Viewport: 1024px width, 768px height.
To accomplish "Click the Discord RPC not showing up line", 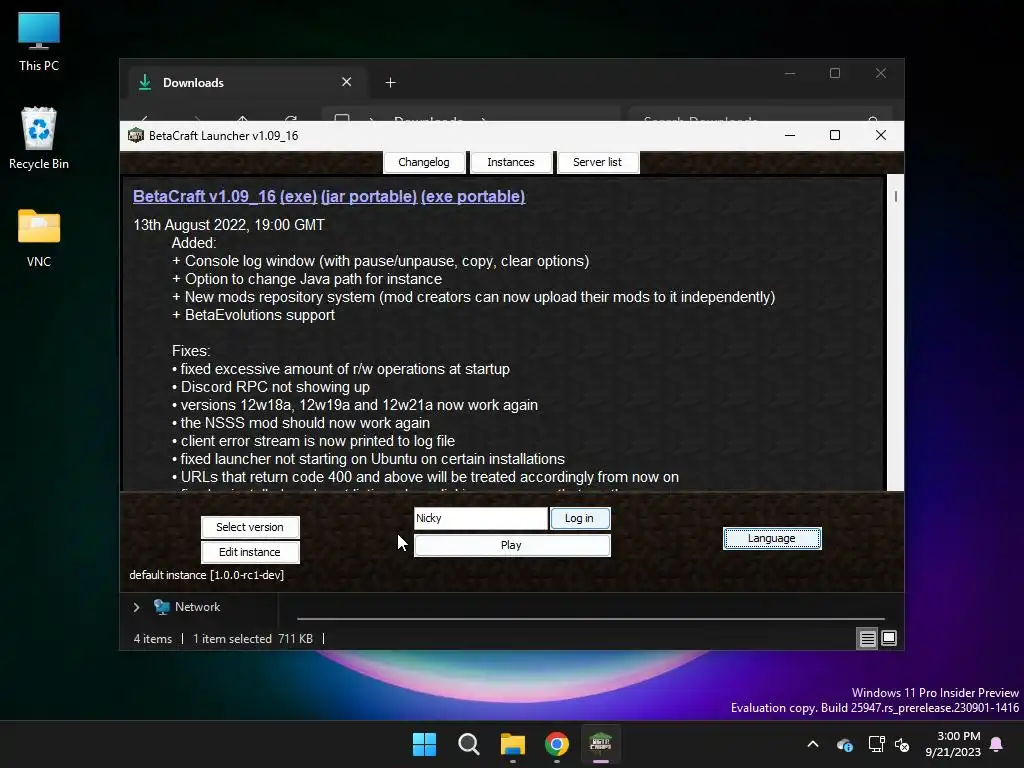I will click(271, 387).
